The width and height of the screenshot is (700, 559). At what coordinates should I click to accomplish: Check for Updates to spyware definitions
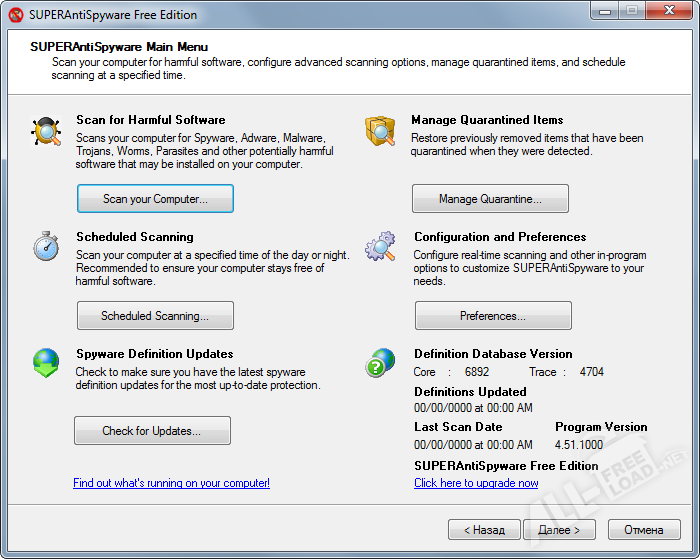tap(152, 431)
